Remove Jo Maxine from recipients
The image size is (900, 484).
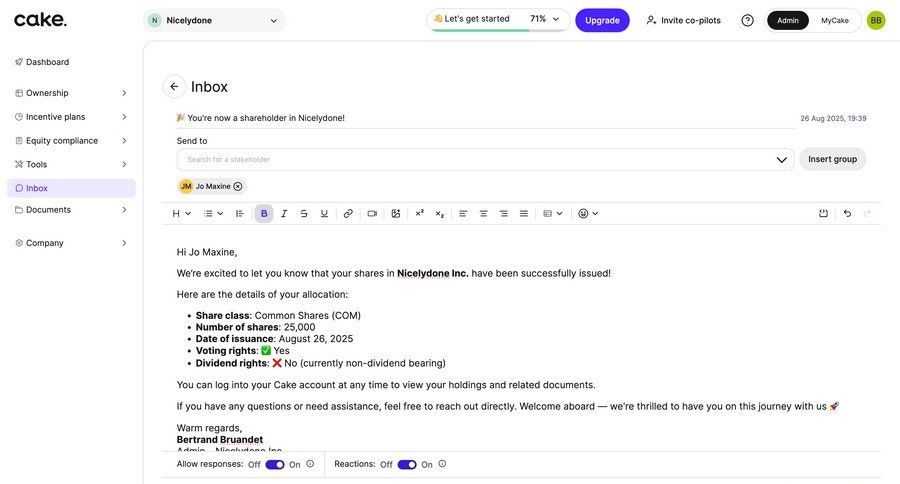point(238,186)
